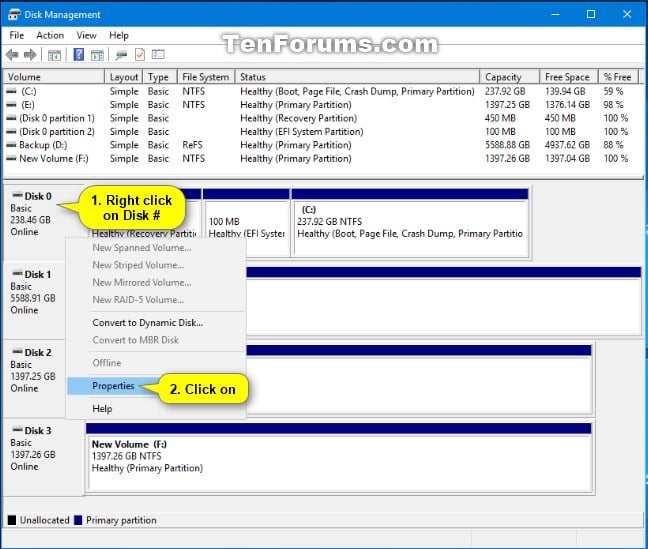Sort by the % Free column header
This screenshot has width=648, height=549.
[x=618, y=77]
